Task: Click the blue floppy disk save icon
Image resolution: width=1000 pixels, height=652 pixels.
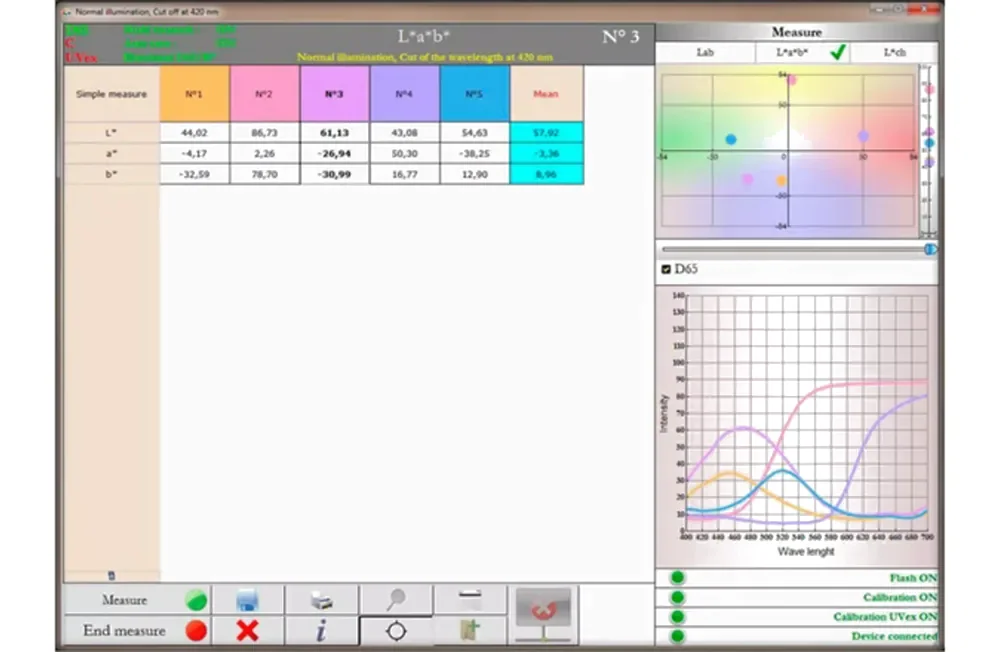Action: click(247, 600)
